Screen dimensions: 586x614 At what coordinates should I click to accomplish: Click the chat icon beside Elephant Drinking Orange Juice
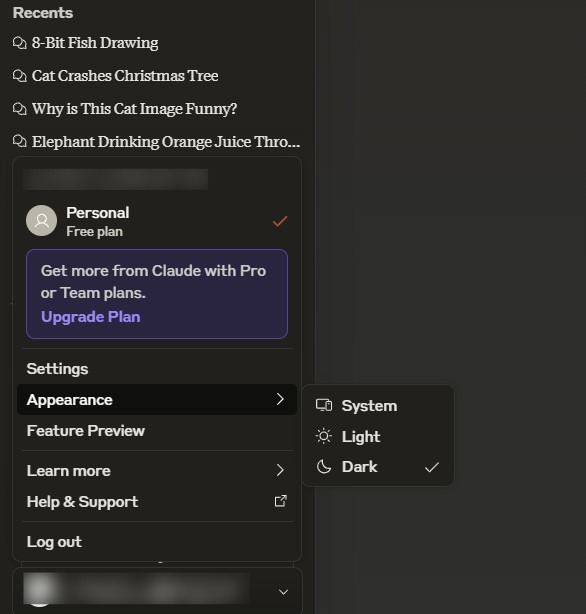pyautogui.click(x=20, y=141)
